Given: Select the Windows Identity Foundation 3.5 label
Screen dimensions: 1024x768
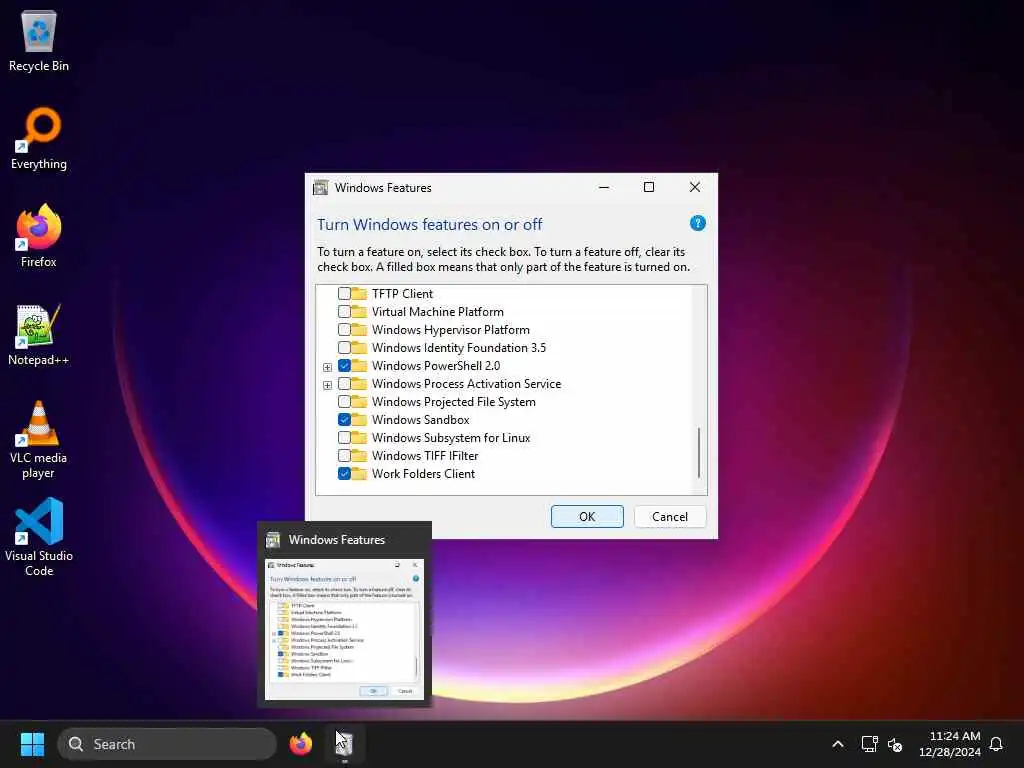Looking at the screenshot, I should pos(459,347).
